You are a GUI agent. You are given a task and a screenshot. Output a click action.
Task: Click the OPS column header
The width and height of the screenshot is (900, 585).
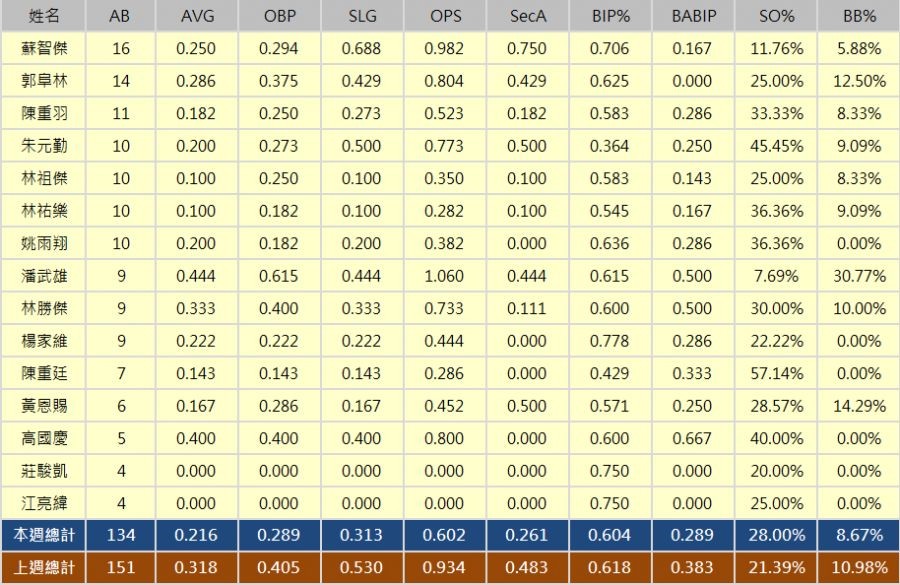click(445, 16)
